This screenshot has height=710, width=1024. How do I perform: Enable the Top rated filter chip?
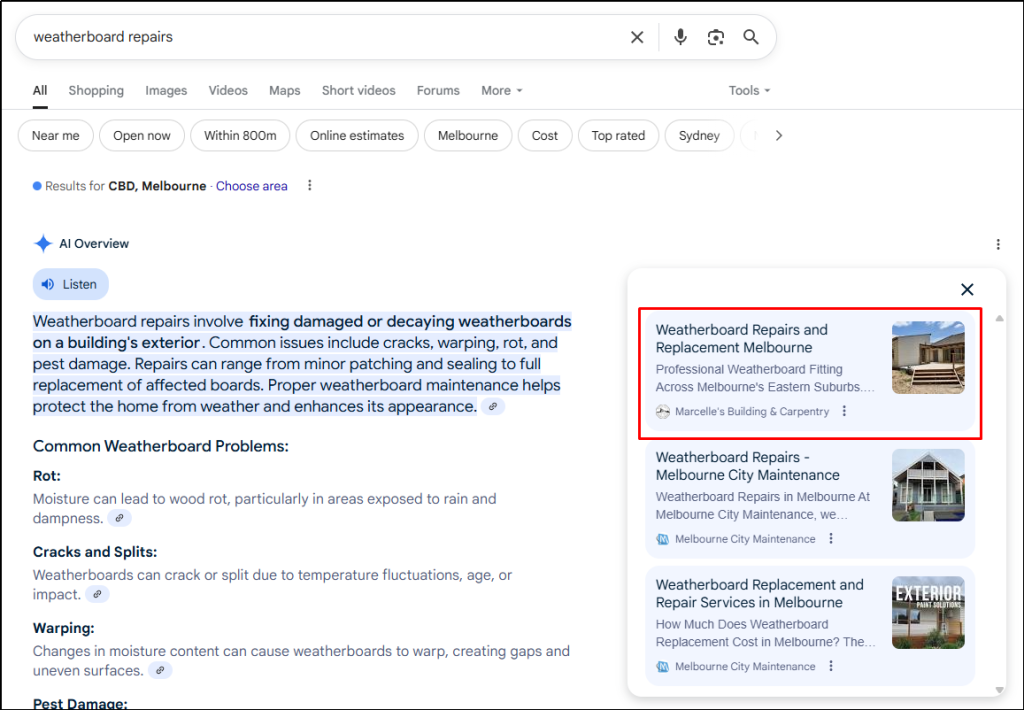point(618,136)
